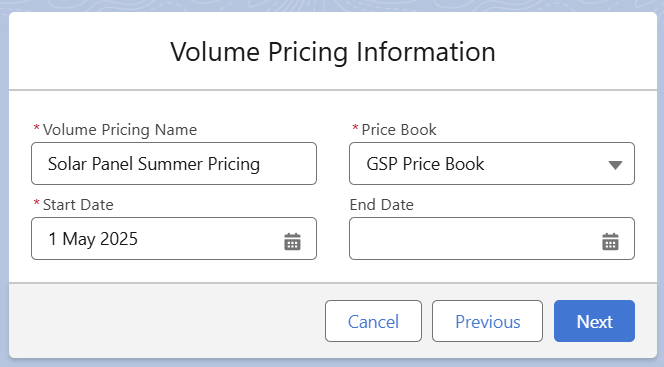The height and width of the screenshot is (367, 664).
Task: Click the Volume Pricing Information heading
Action: 333,52
